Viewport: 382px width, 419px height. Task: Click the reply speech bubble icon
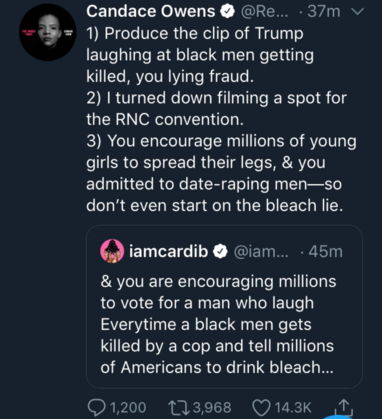[97, 407]
